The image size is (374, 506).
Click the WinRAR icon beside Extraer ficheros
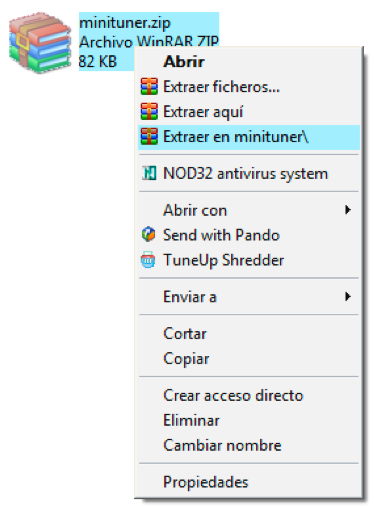(149, 87)
